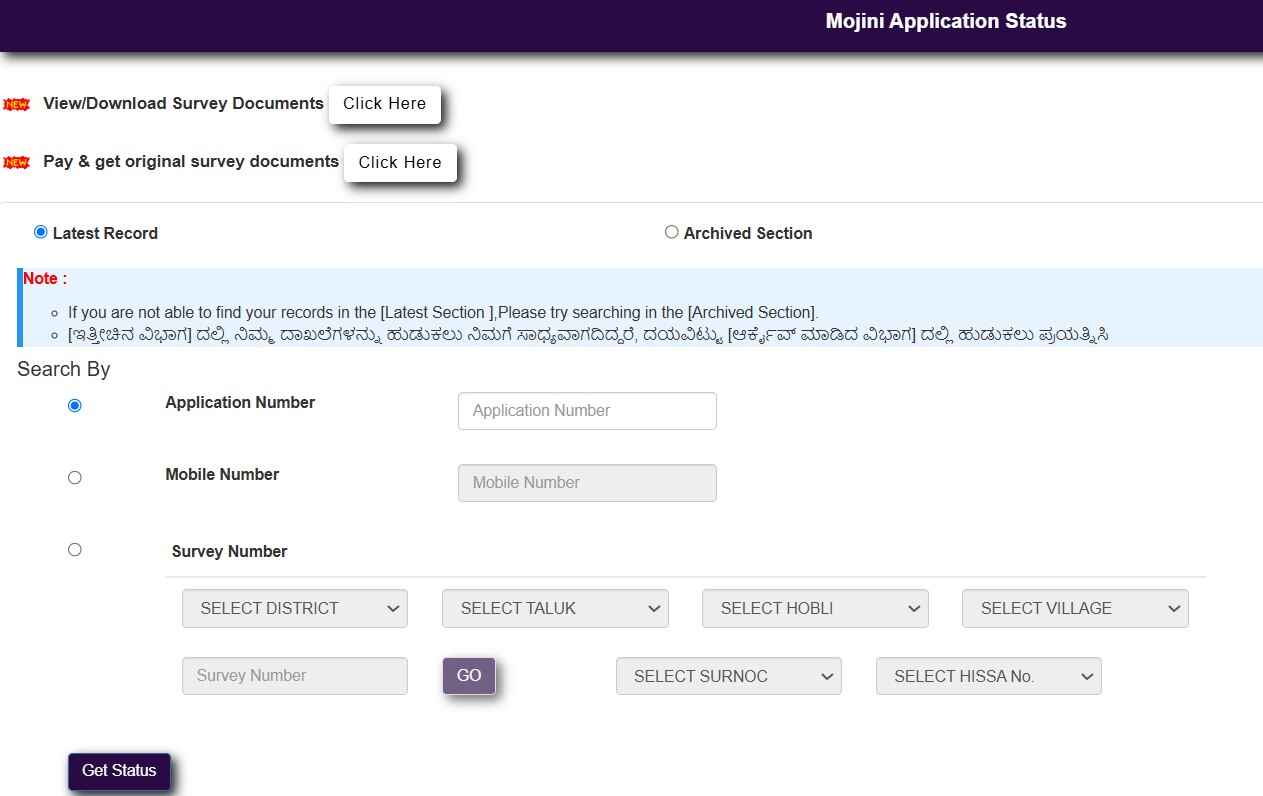Click the Survey Number text box

point(294,676)
